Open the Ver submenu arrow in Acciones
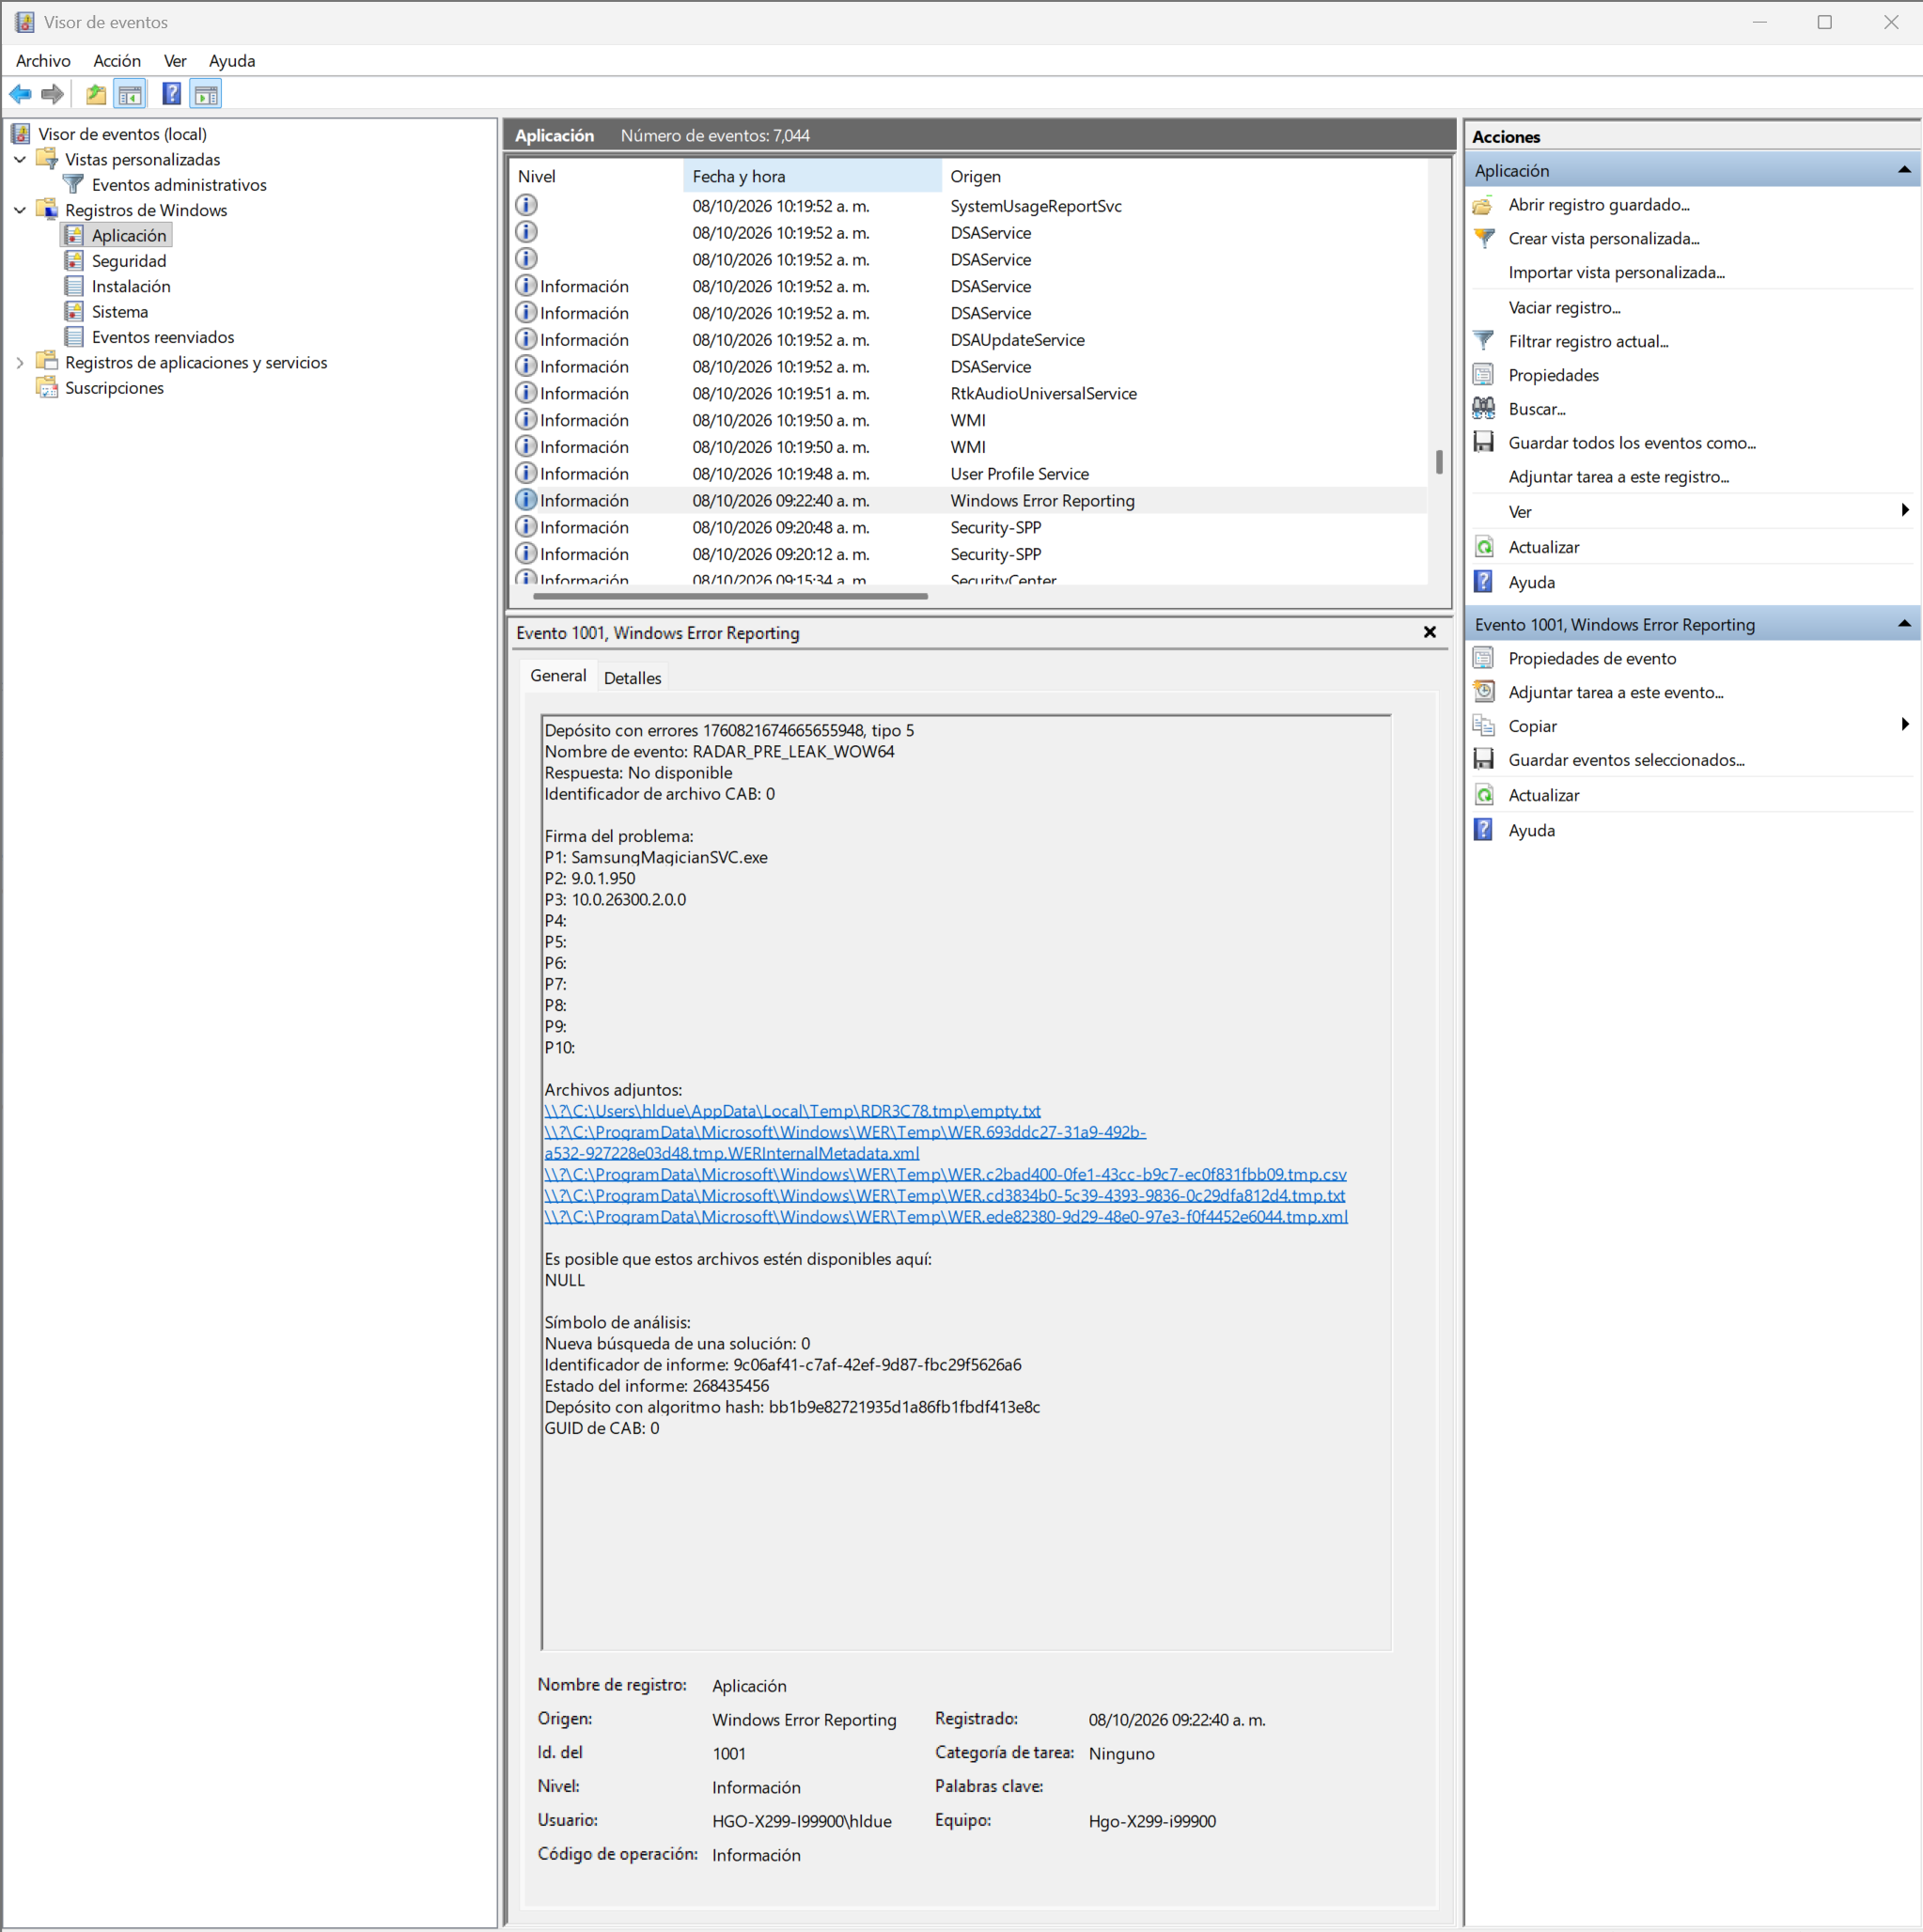This screenshot has height=1932, width=1923. tap(1904, 510)
